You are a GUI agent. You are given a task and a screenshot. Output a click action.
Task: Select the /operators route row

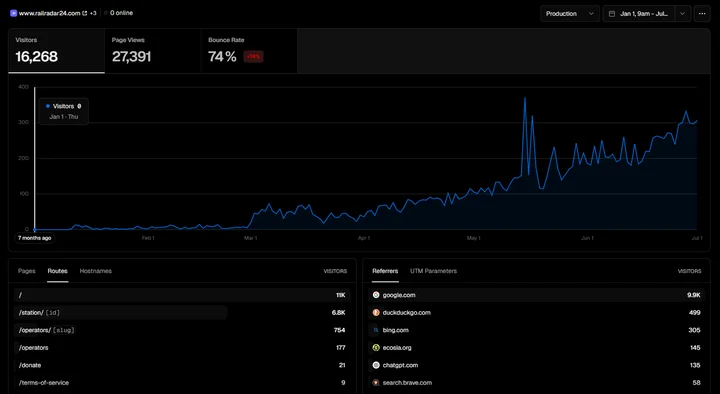(182, 348)
